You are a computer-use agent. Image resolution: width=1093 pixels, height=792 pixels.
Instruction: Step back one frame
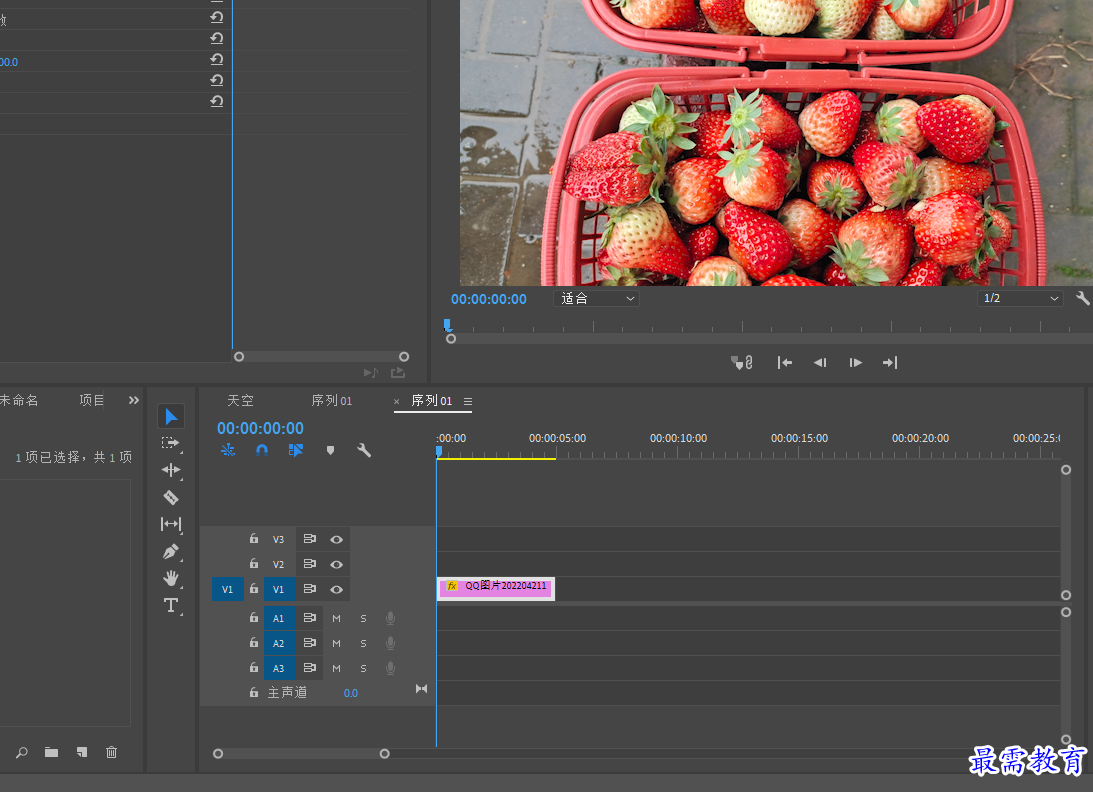click(x=820, y=363)
